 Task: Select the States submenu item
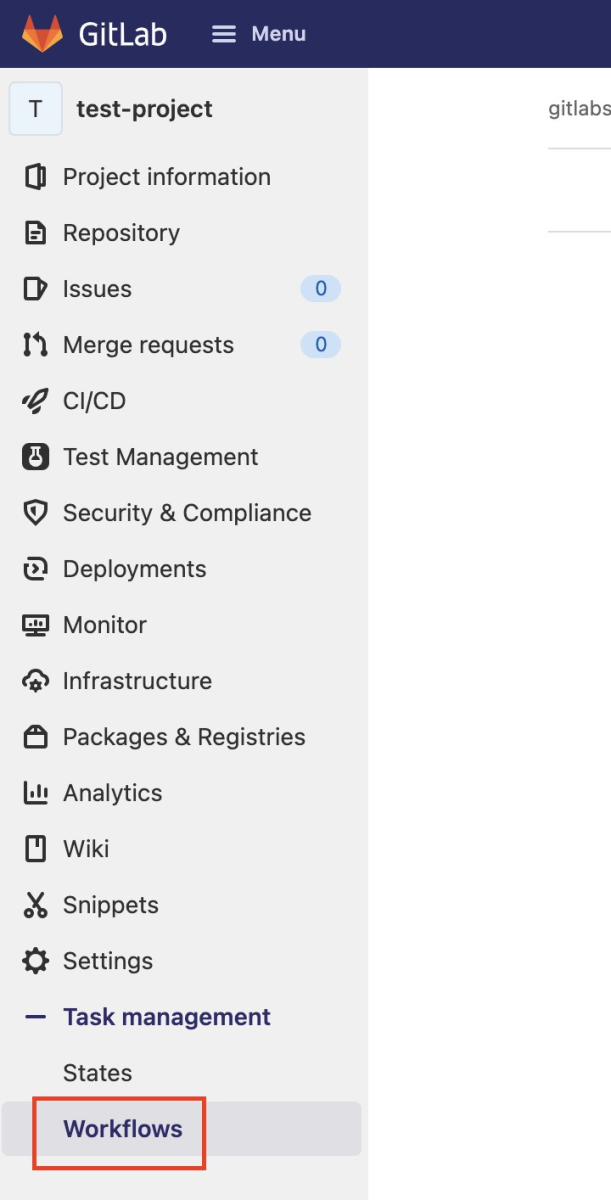tap(97, 1073)
